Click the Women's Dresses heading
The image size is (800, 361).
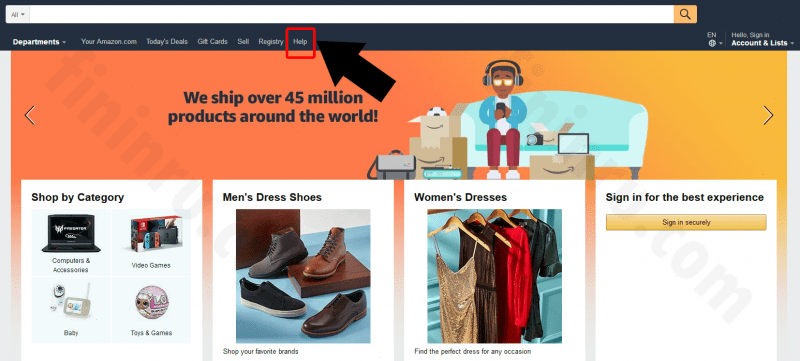pos(460,197)
